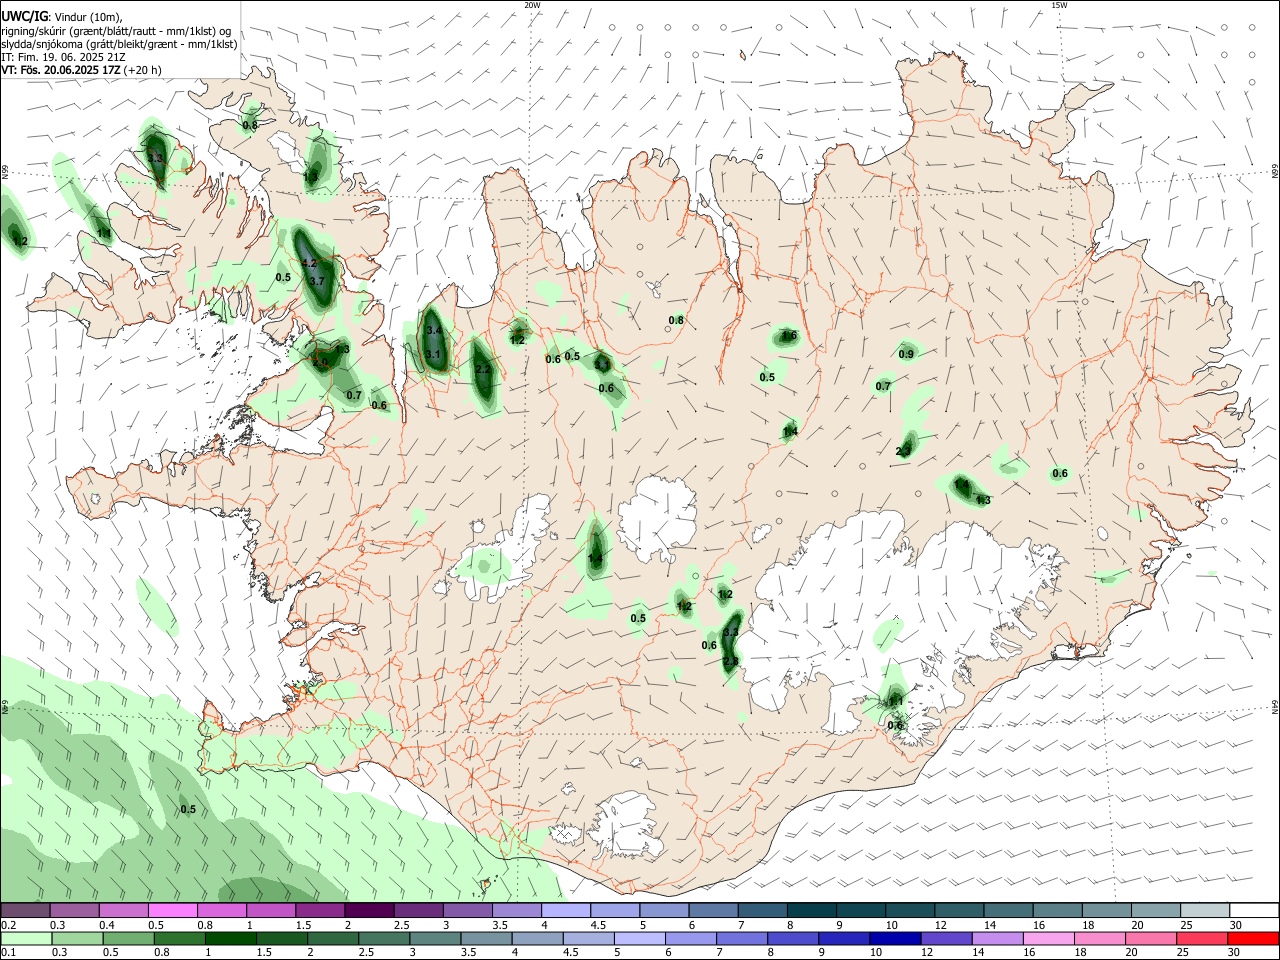The image size is (1280, 960).
Task: Pick the dusky purple-grey swatch starting at 0.2
Action: coord(25,910)
